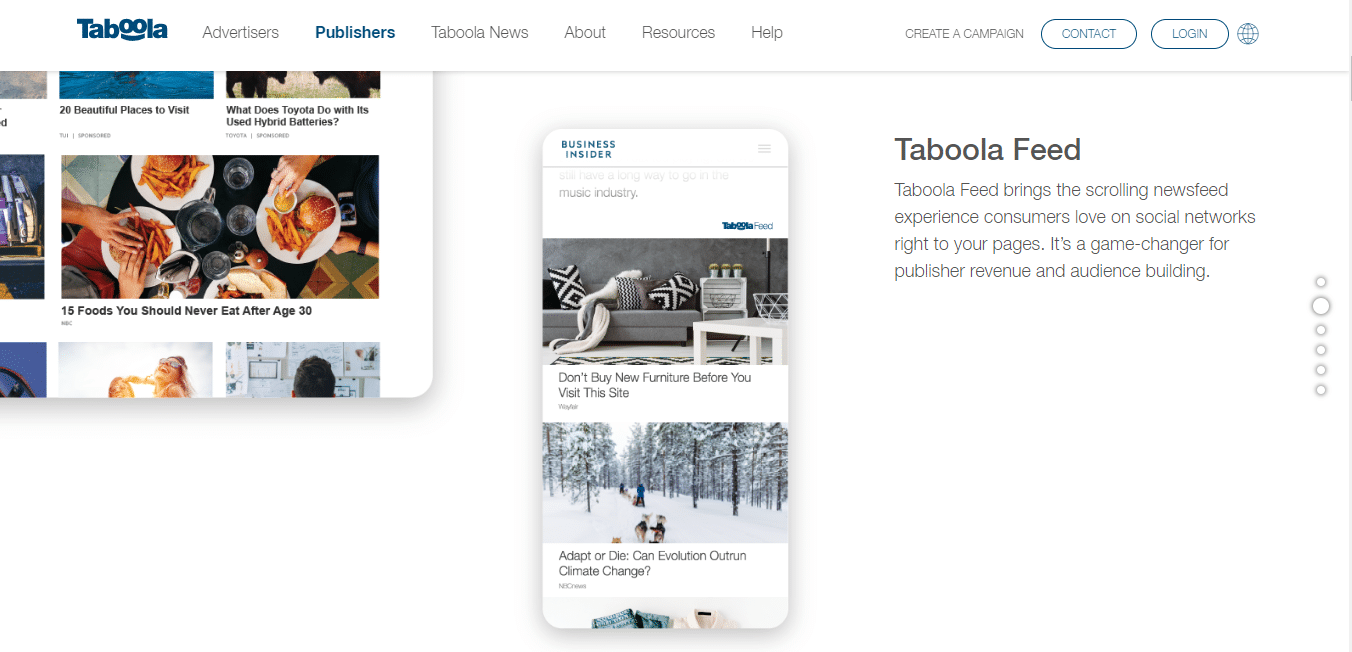Click the CREATE A CAMPAIGN link
1352x652 pixels.
pos(964,34)
